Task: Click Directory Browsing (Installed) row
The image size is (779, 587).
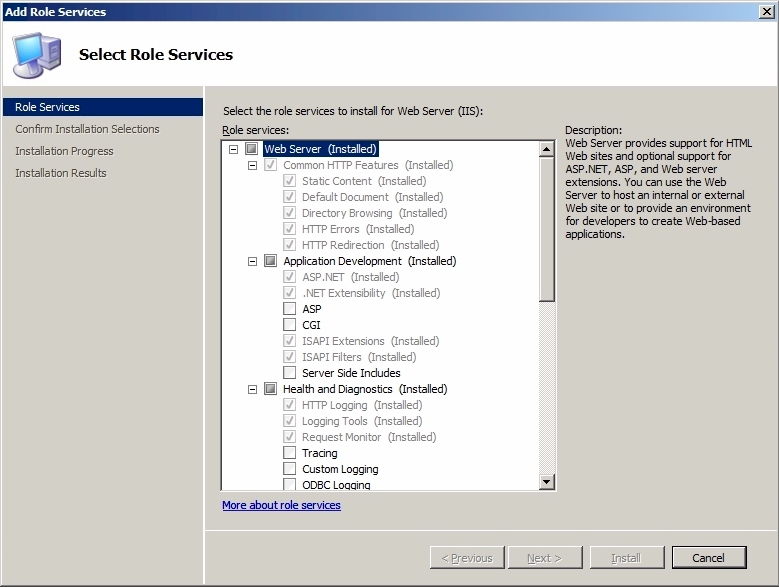Action: (375, 213)
